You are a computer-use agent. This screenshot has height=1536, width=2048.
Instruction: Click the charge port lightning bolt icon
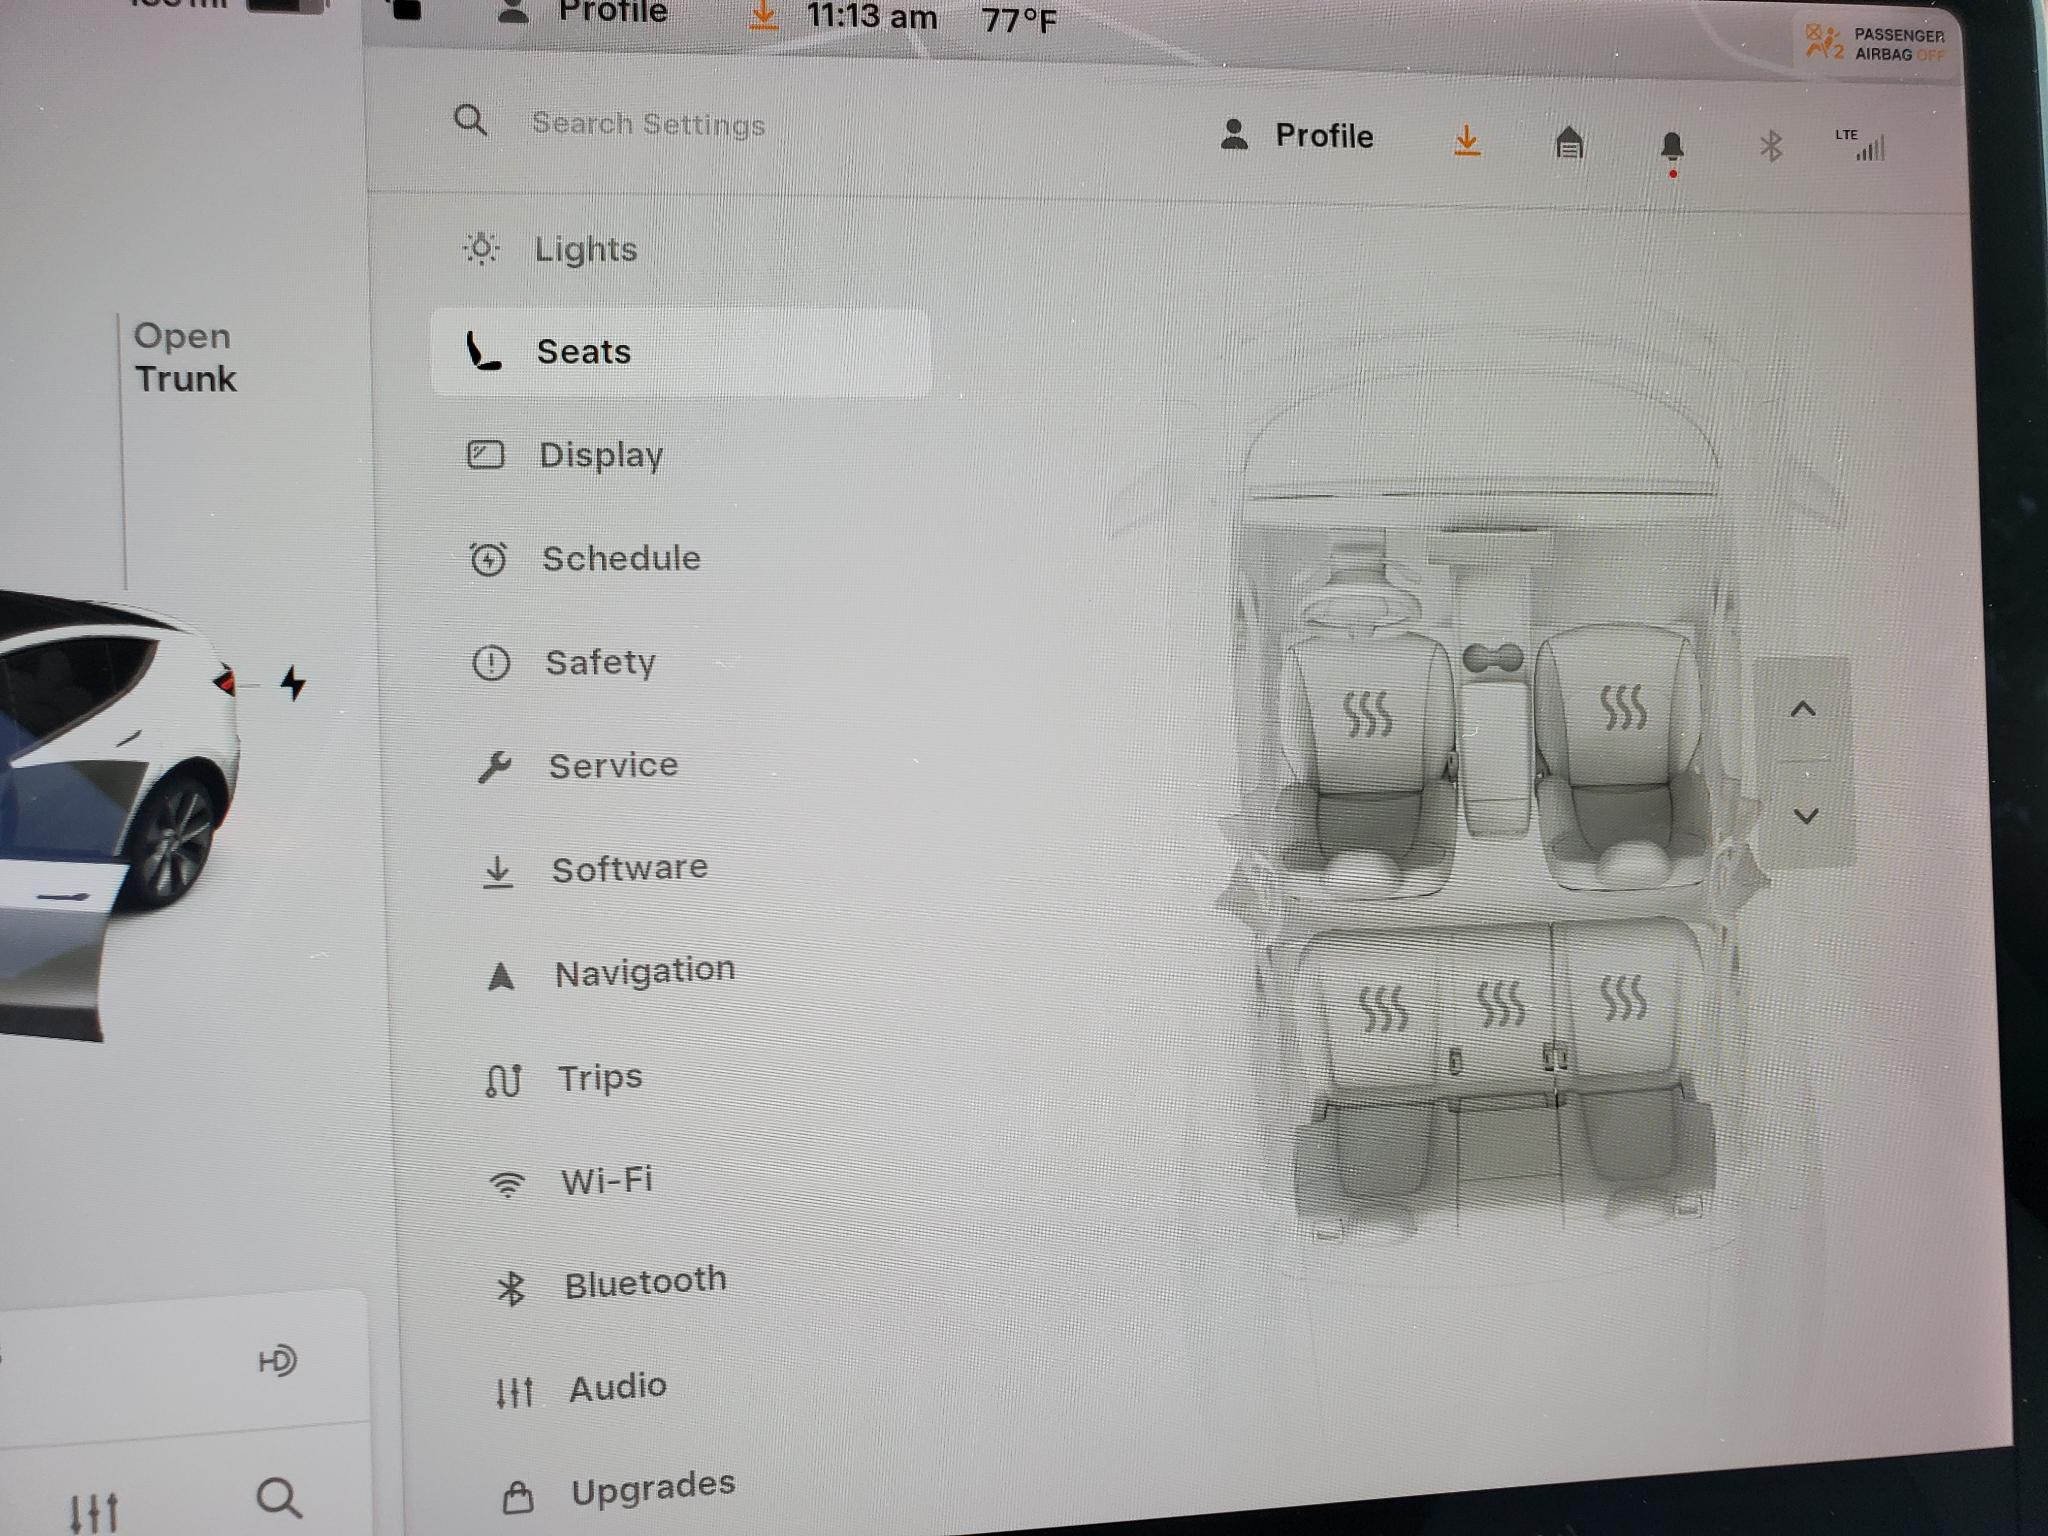point(293,683)
